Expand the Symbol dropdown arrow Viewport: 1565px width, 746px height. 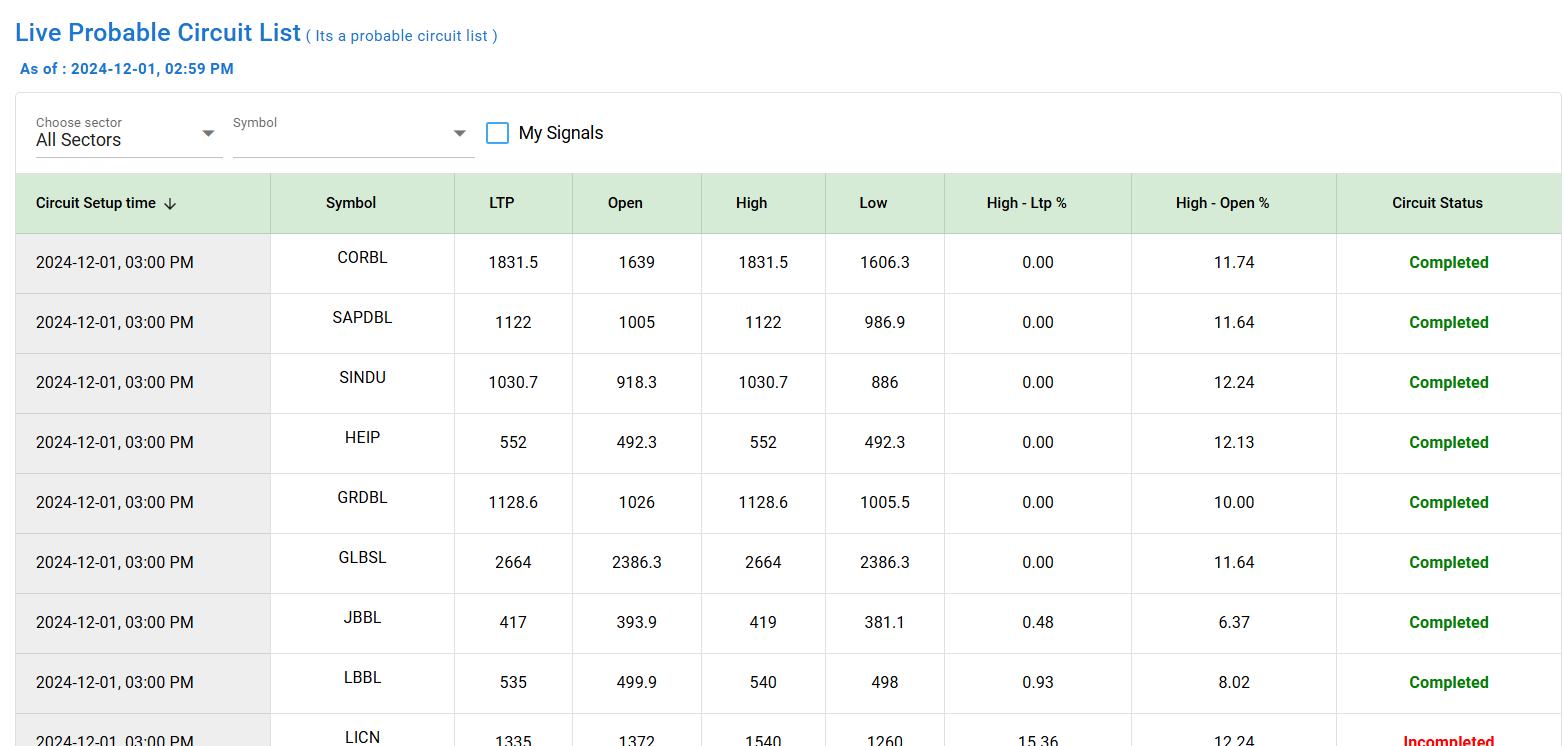[460, 133]
